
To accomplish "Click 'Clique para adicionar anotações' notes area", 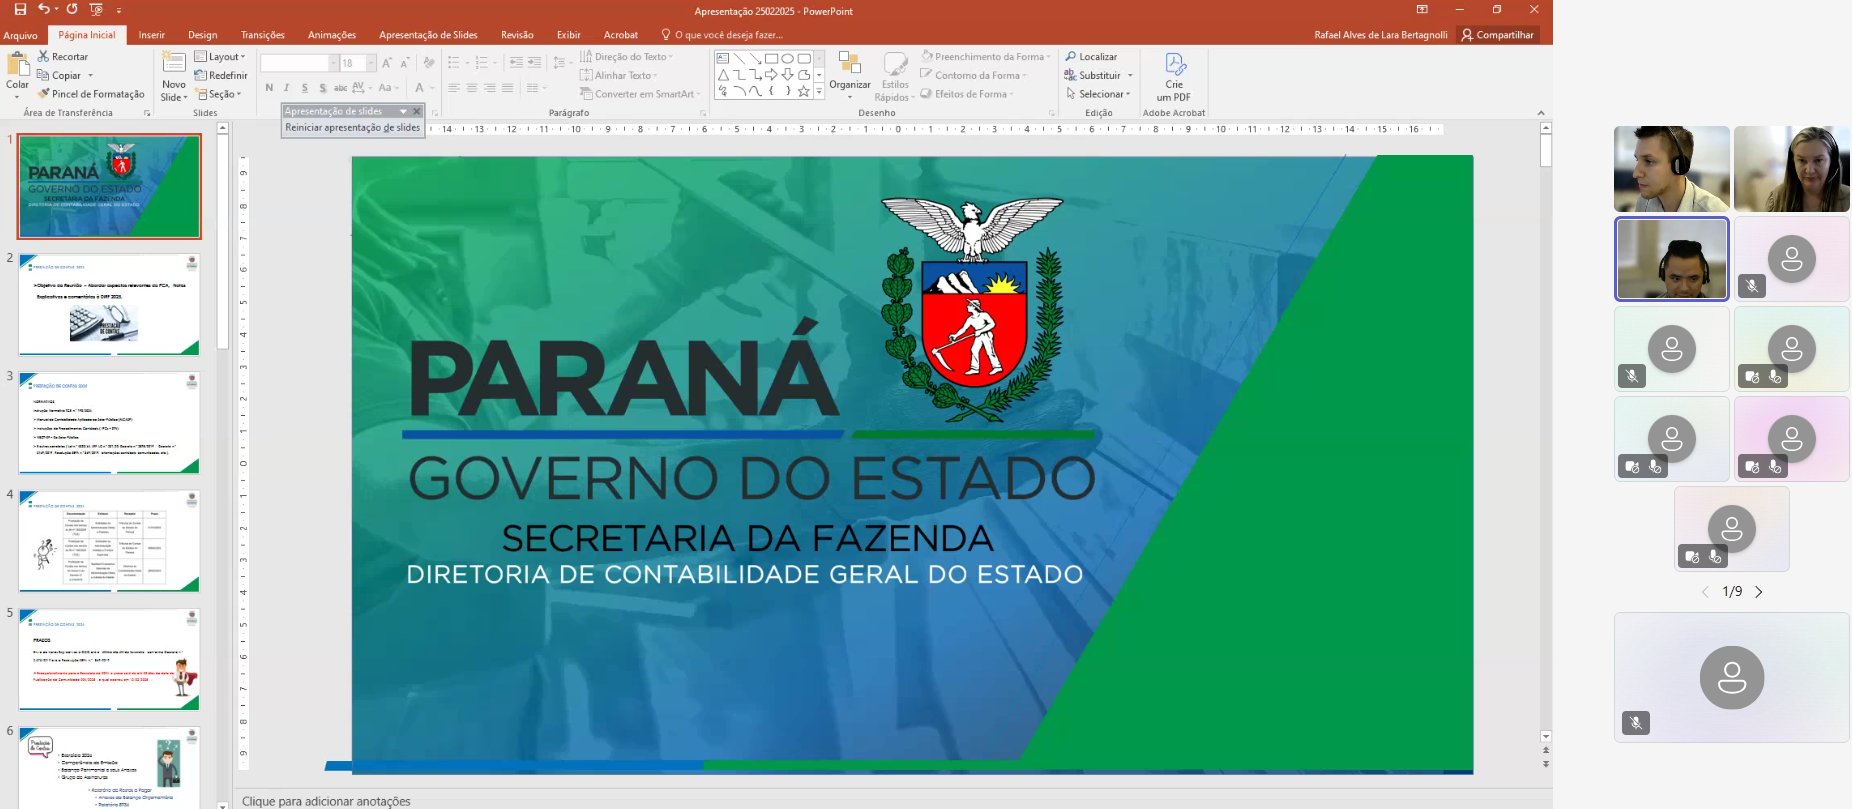I will point(326,801).
